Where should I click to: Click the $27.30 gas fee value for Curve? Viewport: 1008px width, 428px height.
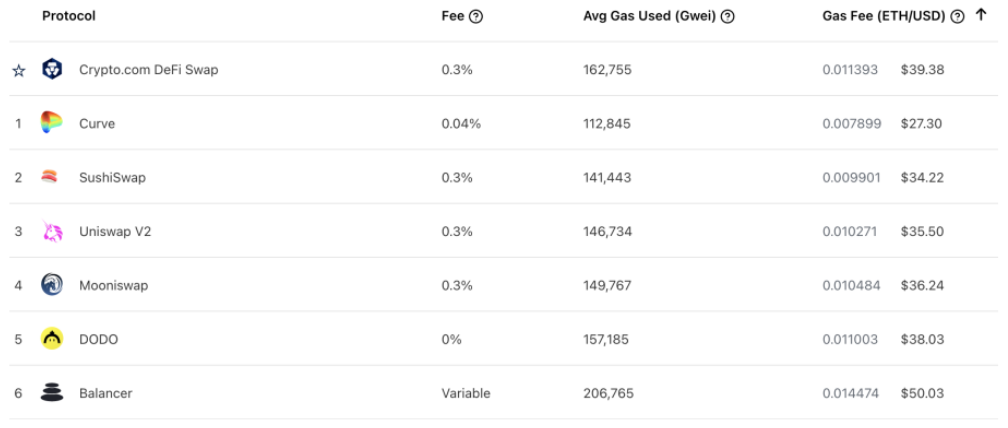pyautogui.click(x=921, y=124)
